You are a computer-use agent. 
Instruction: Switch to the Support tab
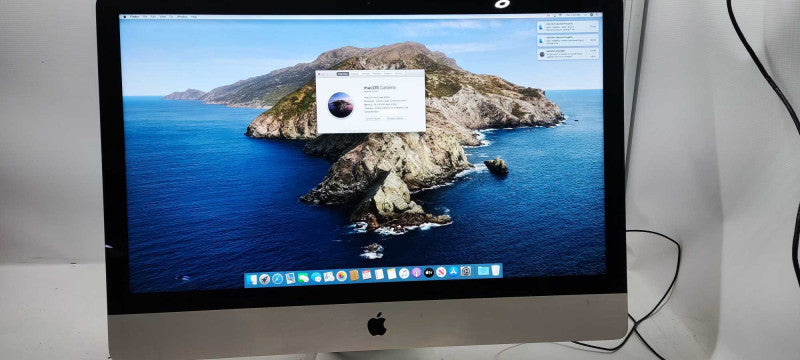point(388,74)
